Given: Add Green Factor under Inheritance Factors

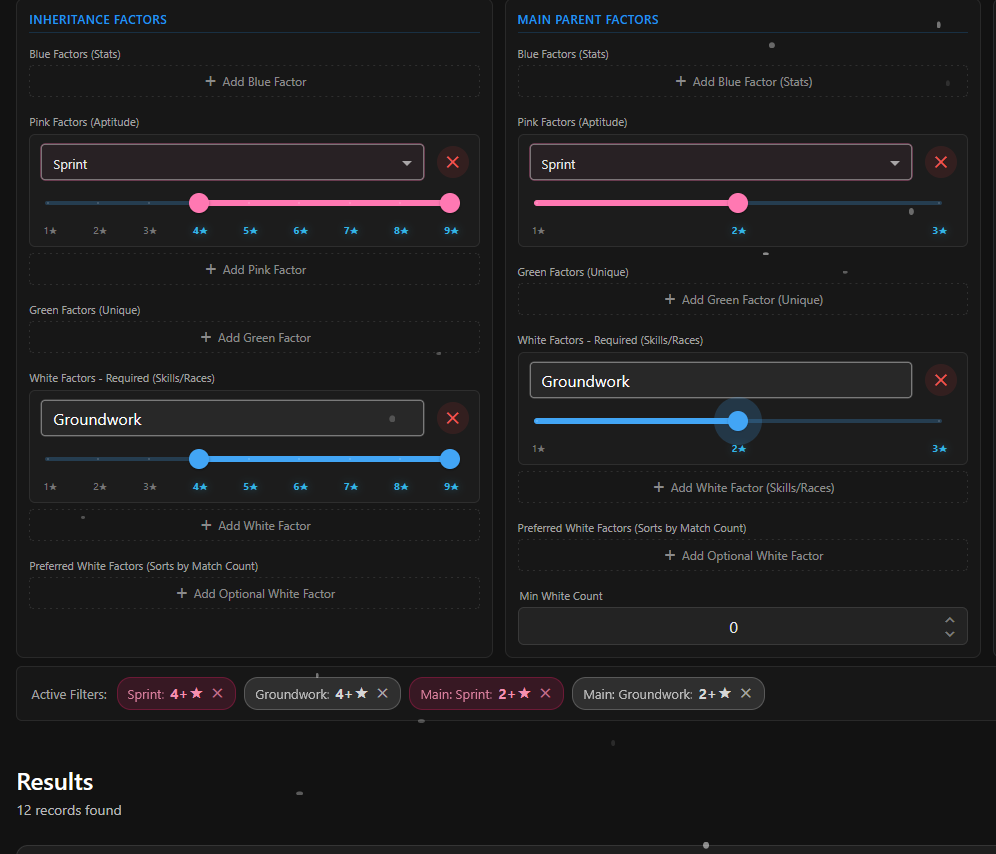Looking at the screenshot, I should click(x=254, y=337).
